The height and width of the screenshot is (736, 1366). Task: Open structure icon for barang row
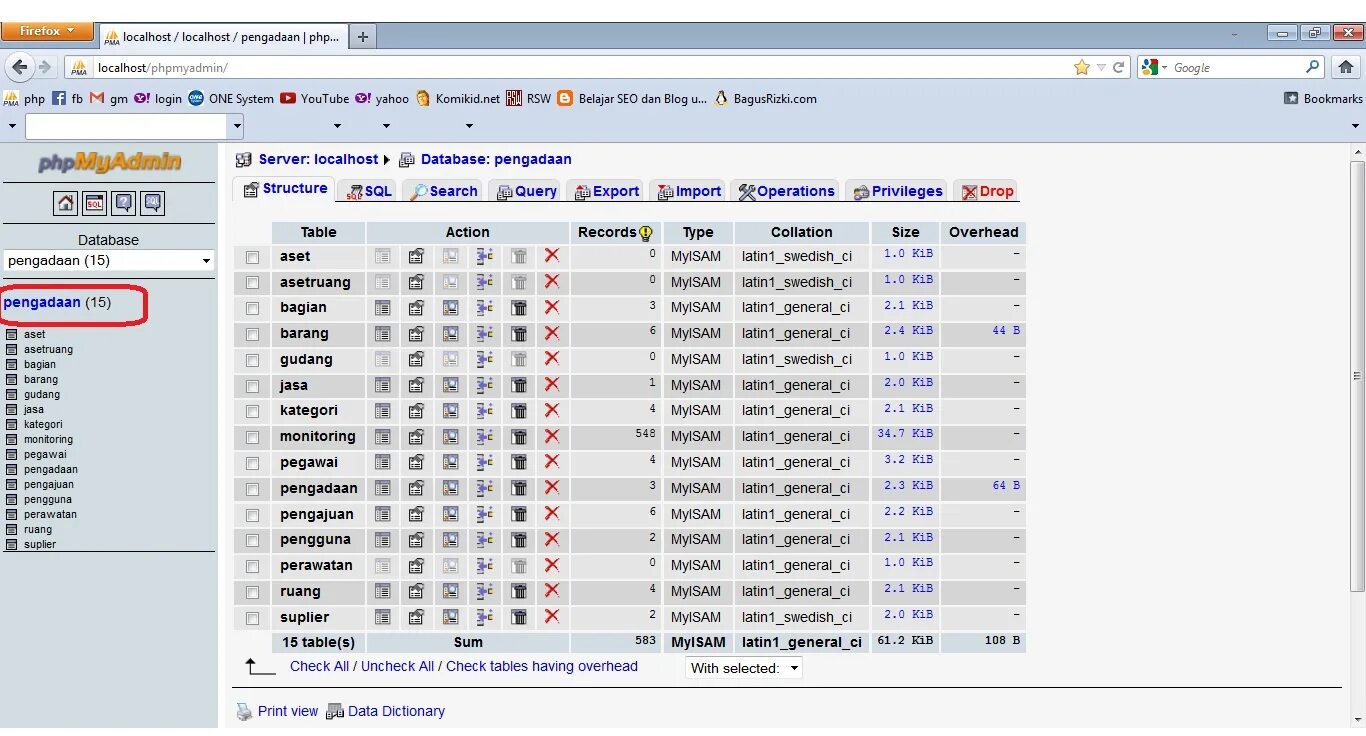coord(416,333)
